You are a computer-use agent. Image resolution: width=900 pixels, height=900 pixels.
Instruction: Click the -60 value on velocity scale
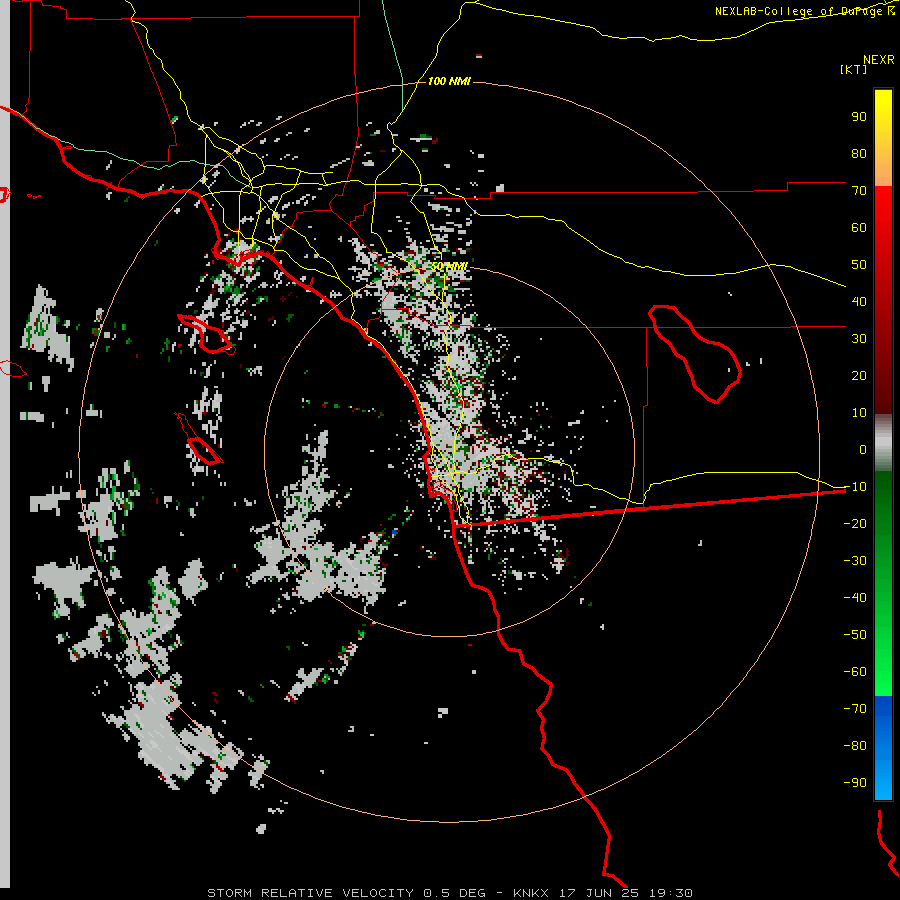tap(855, 672)
